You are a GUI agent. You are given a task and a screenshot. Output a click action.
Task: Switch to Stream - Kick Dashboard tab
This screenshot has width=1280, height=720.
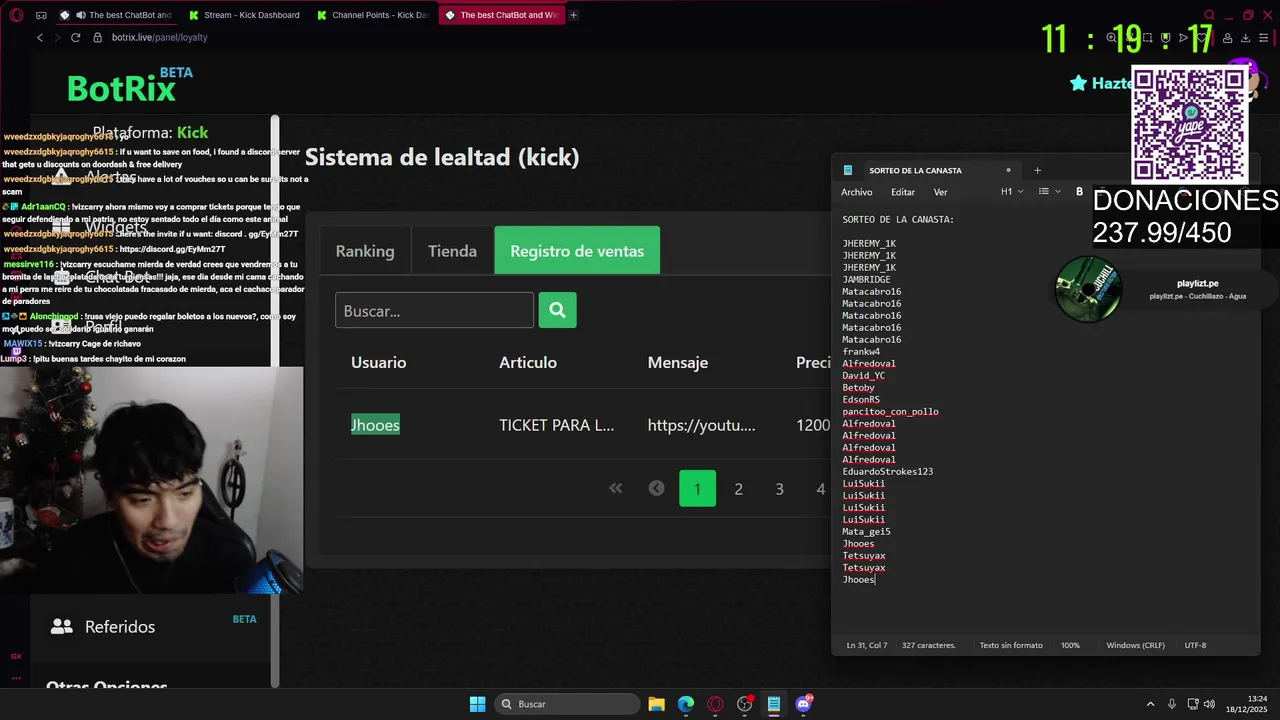tap(243, 15)
